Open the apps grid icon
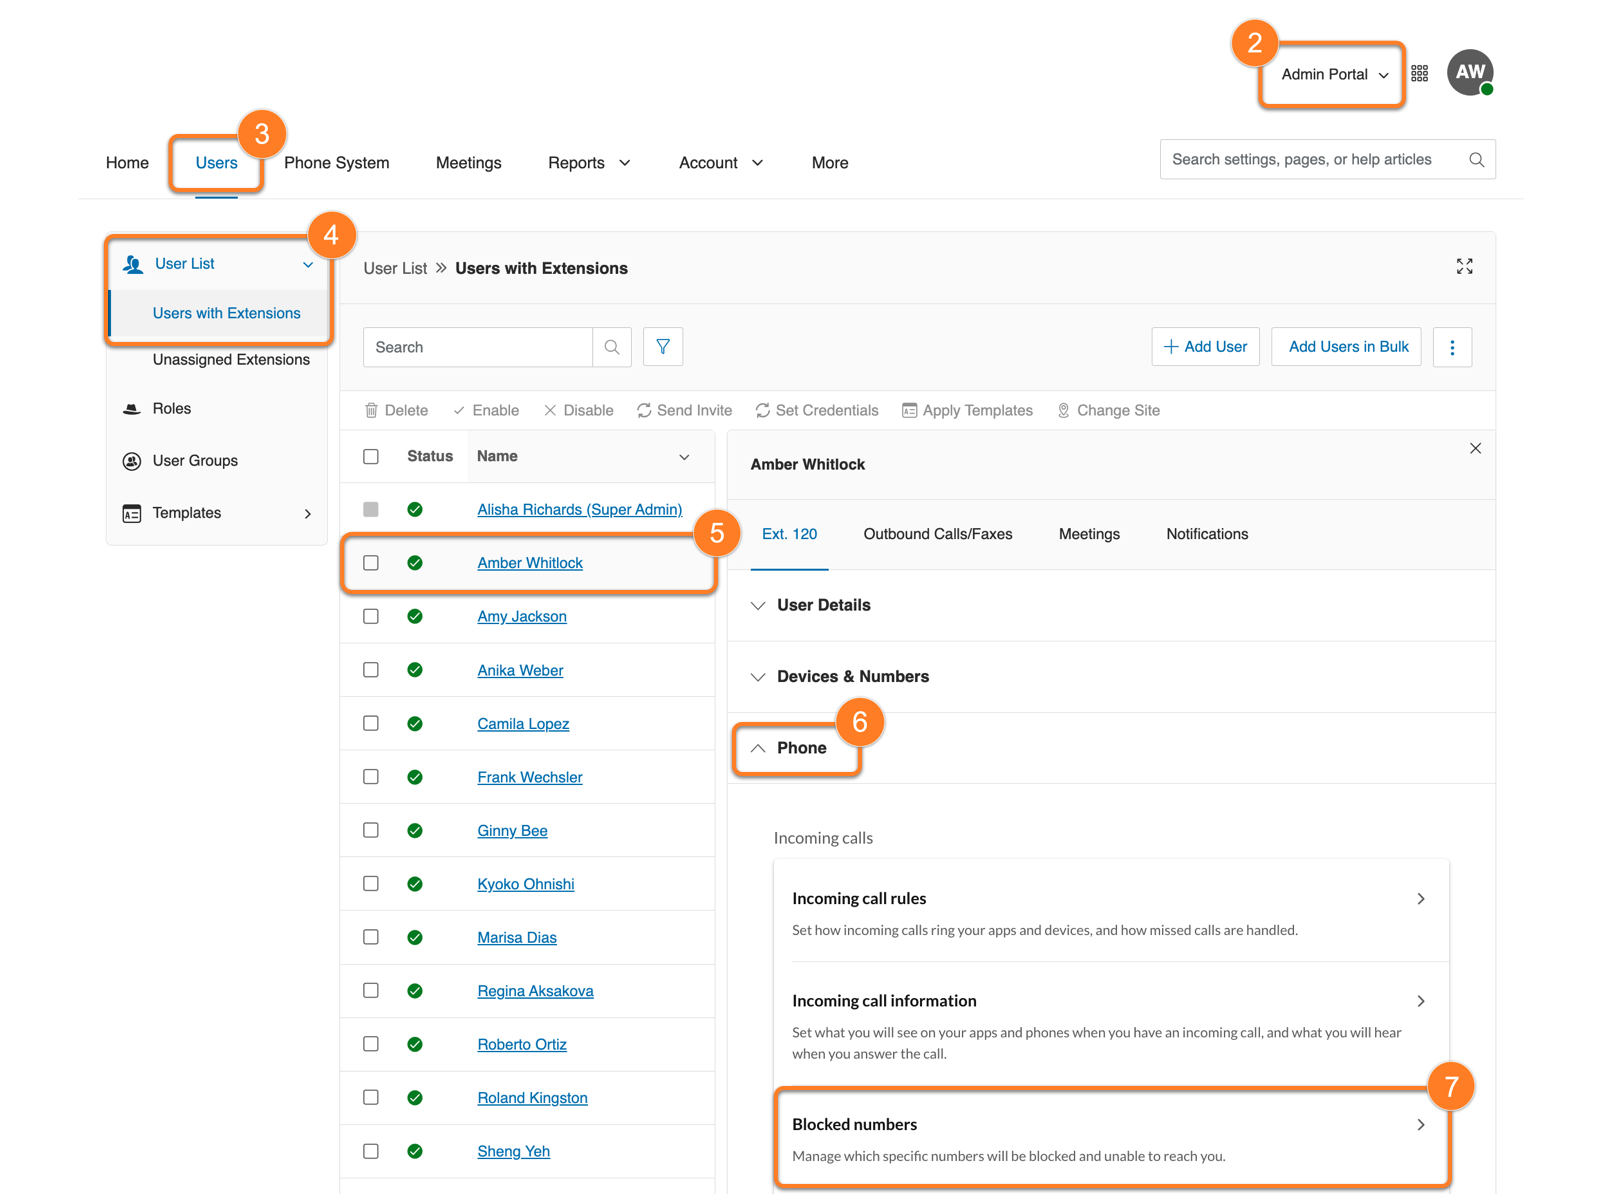 point(1419,74)
